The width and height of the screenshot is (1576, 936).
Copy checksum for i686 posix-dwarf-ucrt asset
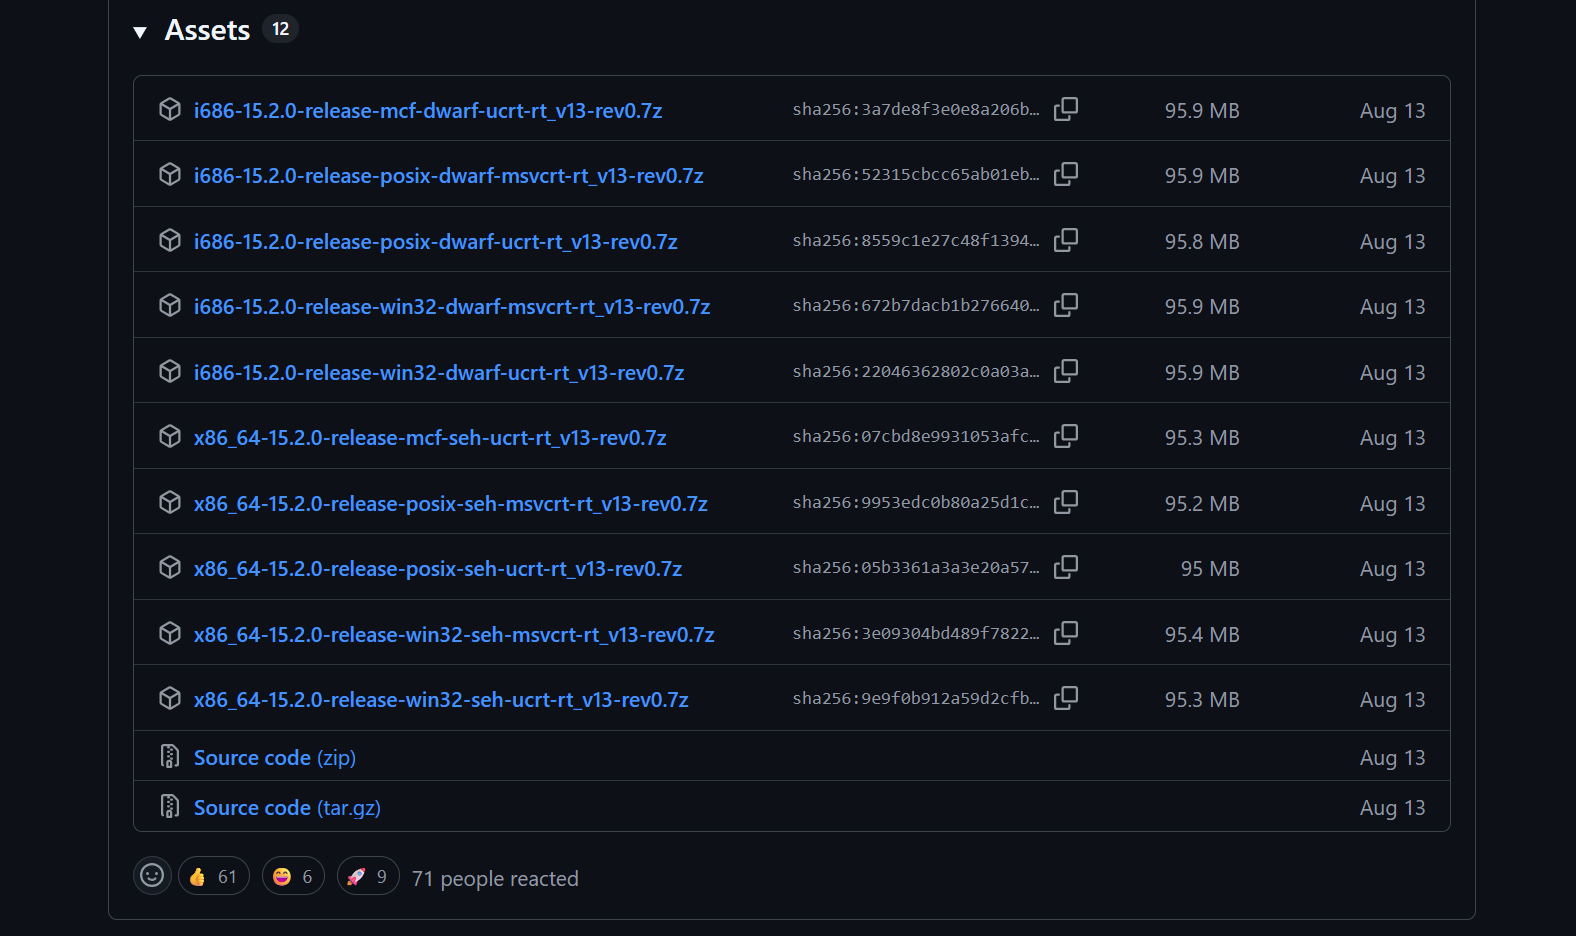coord(1066,240)
